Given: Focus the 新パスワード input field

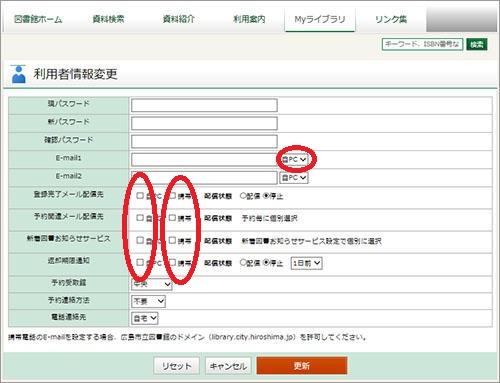Looking at the screenshot, I should (204, 123).
